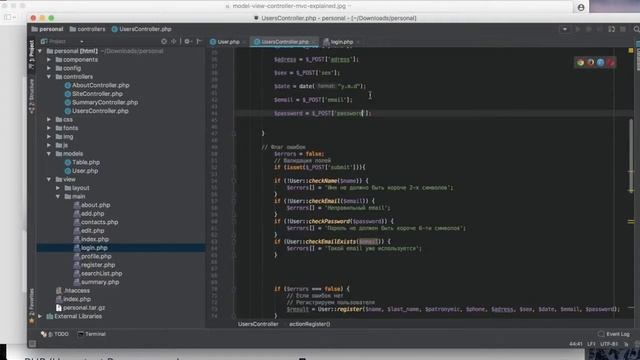Click the hide Project panel icon
The height and width of the screenshot is (360, 640).
click(x=199, y=42)
